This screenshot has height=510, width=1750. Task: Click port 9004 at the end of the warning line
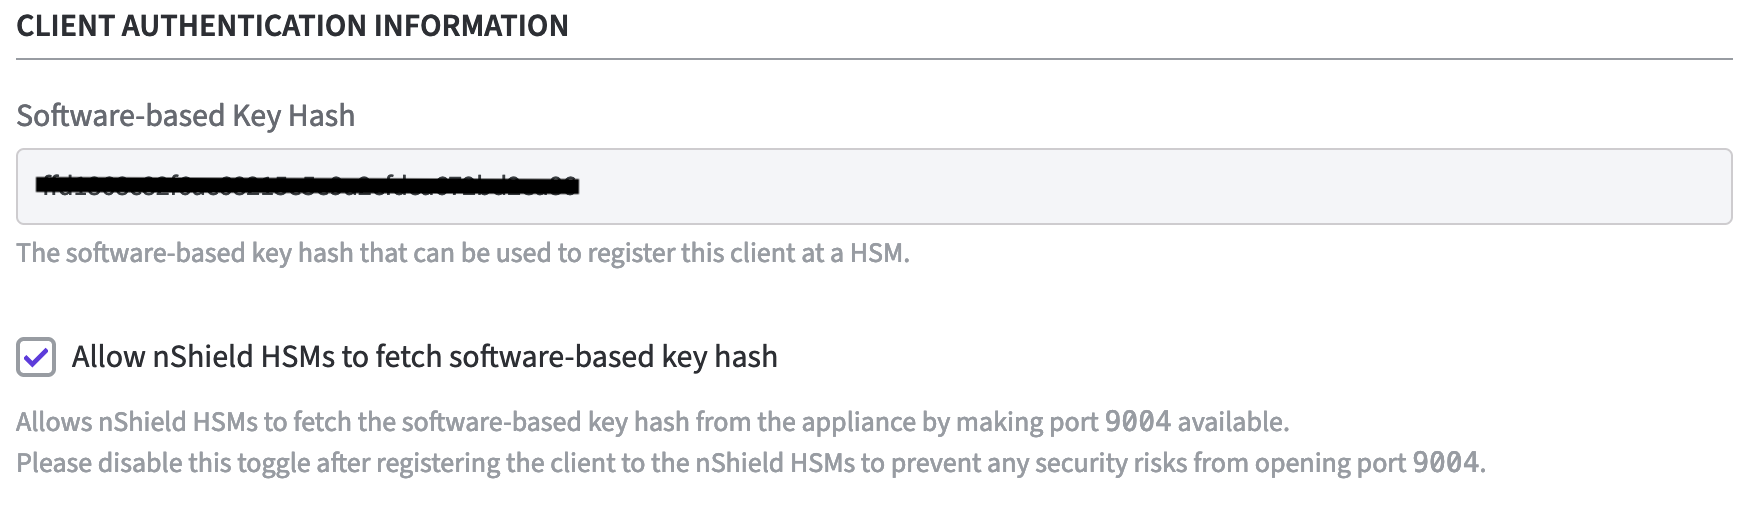click(x=1445, y=463)
